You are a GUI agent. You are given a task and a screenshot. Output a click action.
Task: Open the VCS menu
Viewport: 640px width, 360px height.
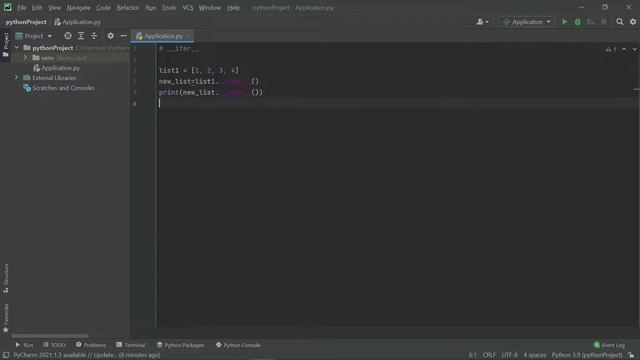[x=188, y=8]
